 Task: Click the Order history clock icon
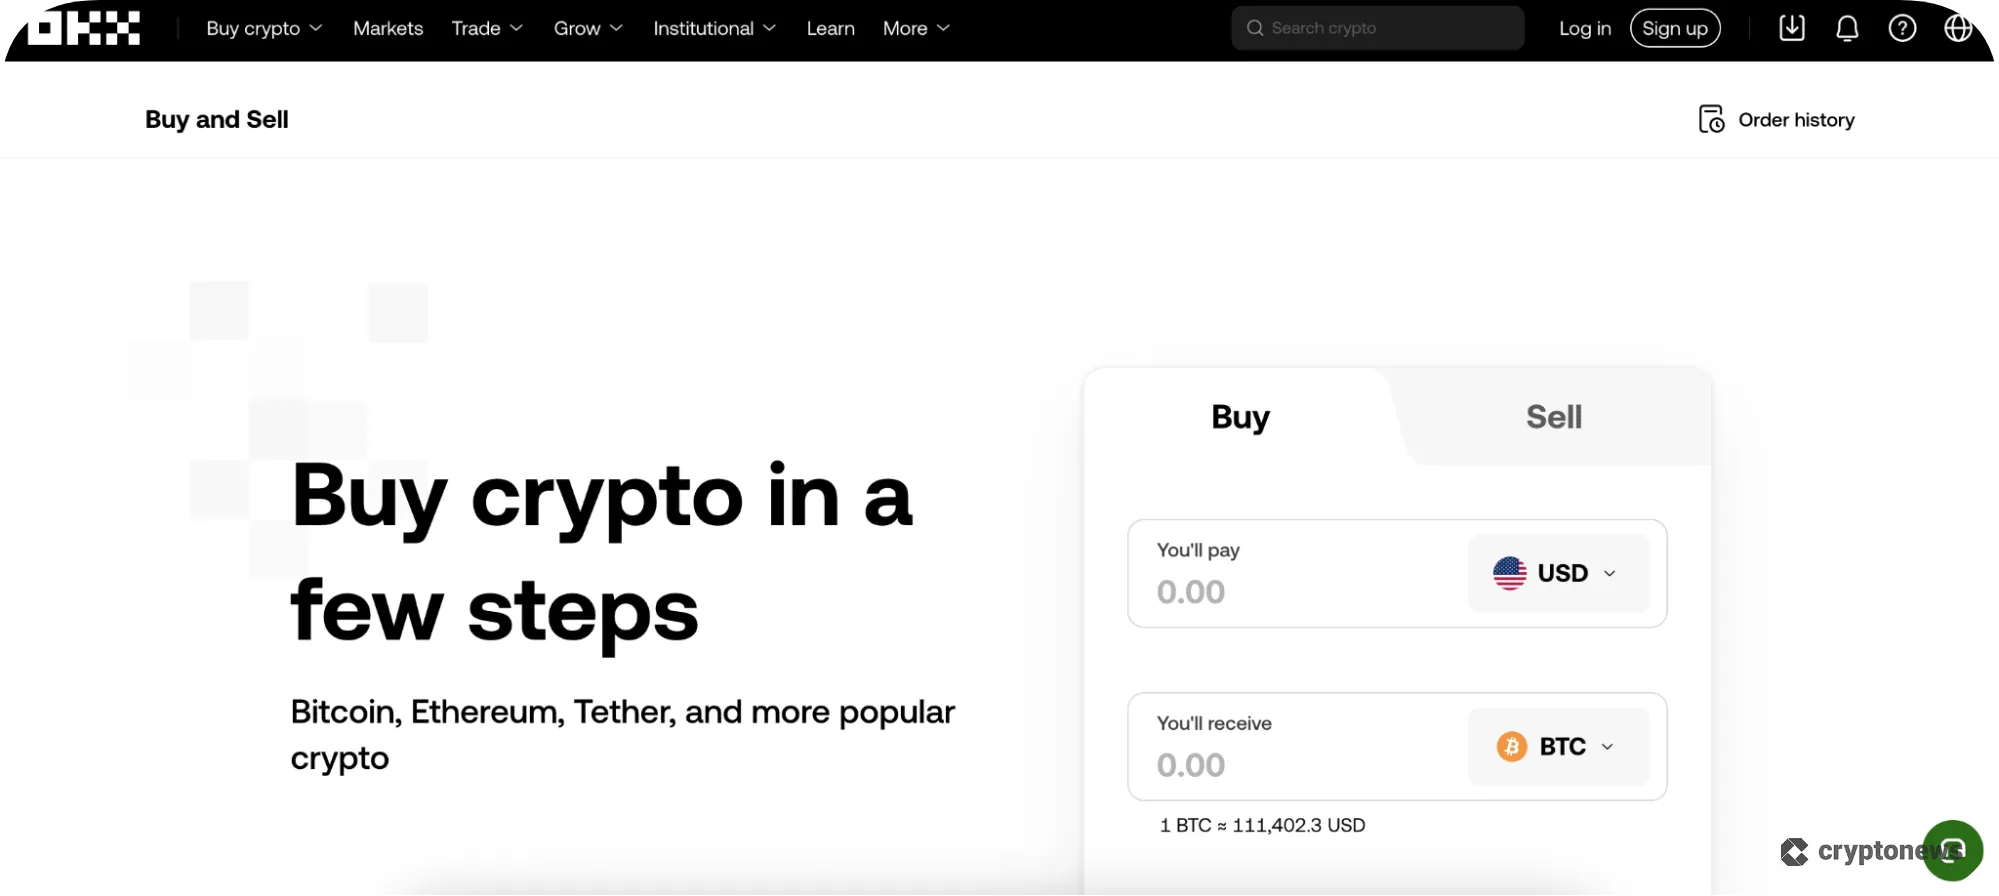(x=1711, y=120)
